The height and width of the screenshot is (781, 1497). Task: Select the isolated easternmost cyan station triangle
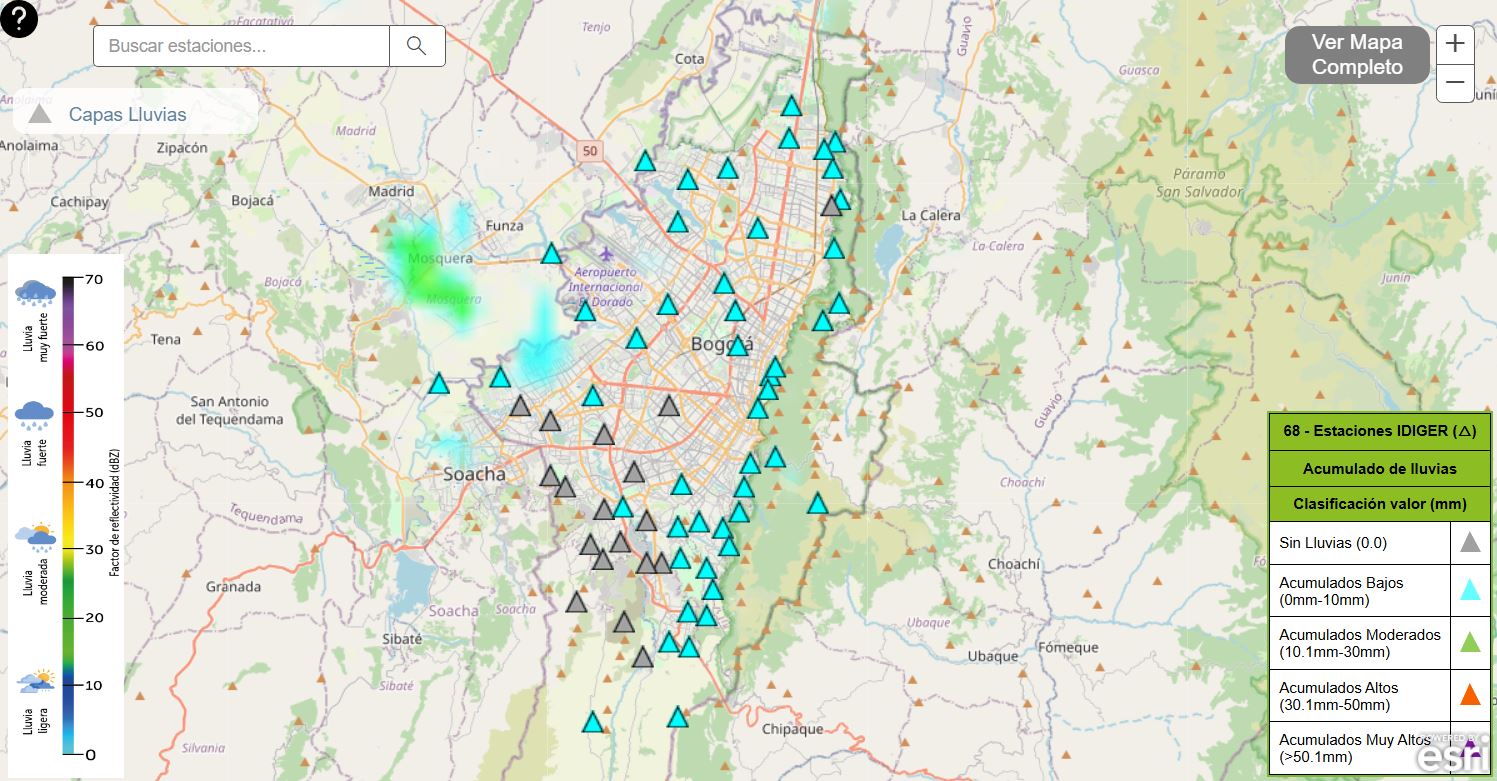click(x=818, y=503)
